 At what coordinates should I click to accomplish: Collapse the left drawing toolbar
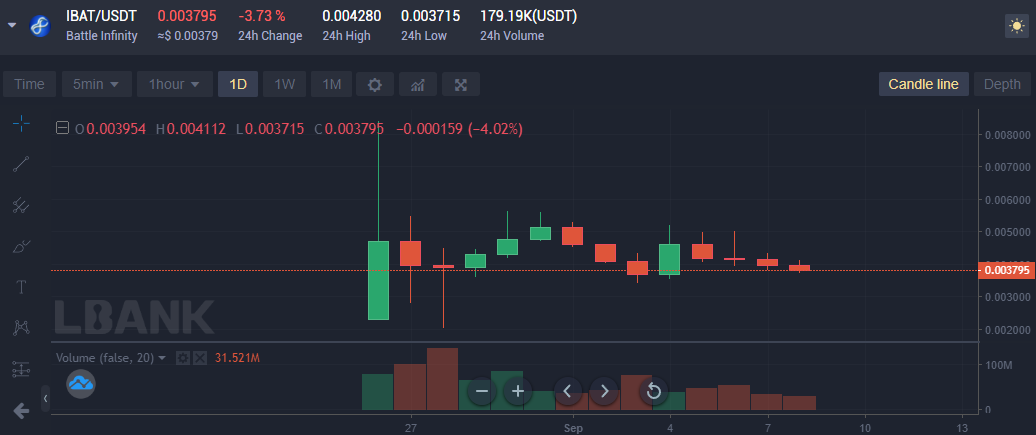coord(45,398)
